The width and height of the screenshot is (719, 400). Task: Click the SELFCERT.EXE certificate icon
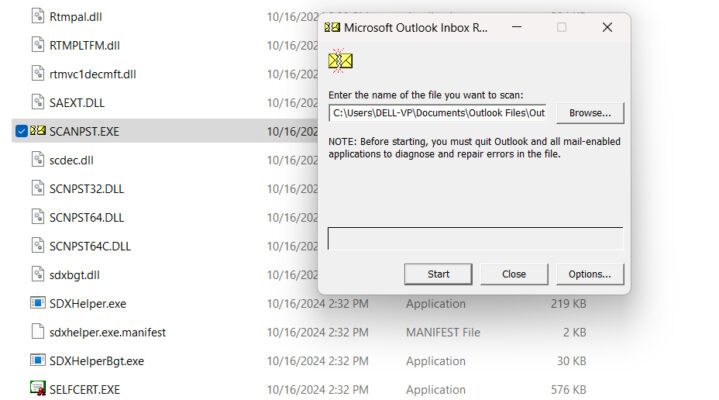[x=38, y=389]
